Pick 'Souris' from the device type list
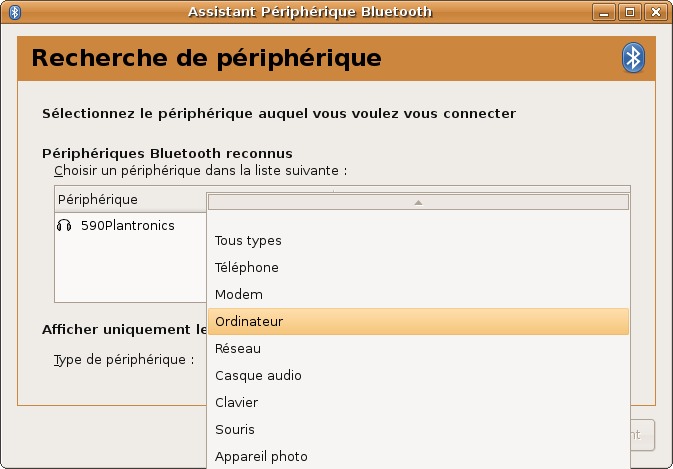 point(235,430)
